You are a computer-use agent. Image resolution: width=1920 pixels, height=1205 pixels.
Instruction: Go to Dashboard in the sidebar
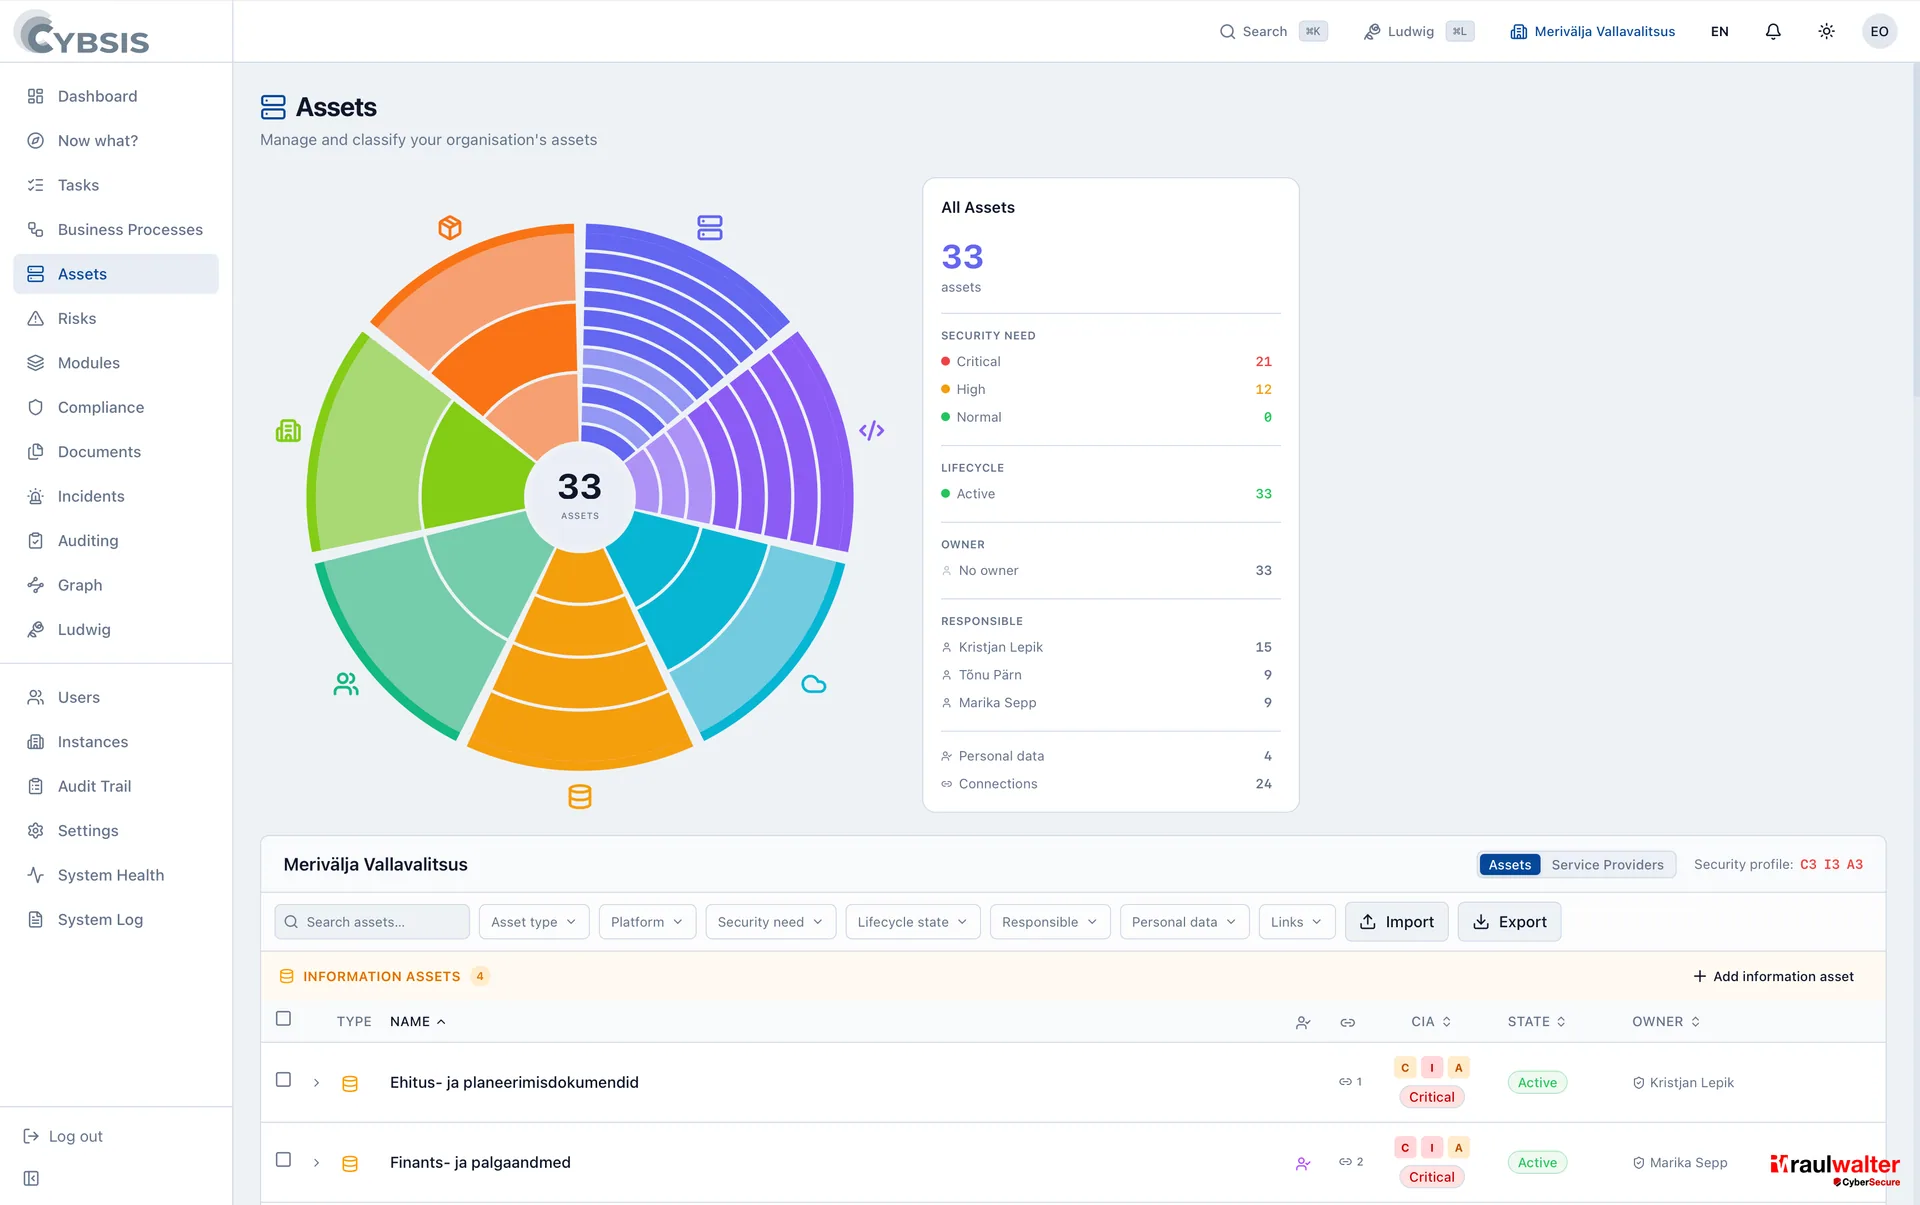pyautogui.click(x=116, y=96)
